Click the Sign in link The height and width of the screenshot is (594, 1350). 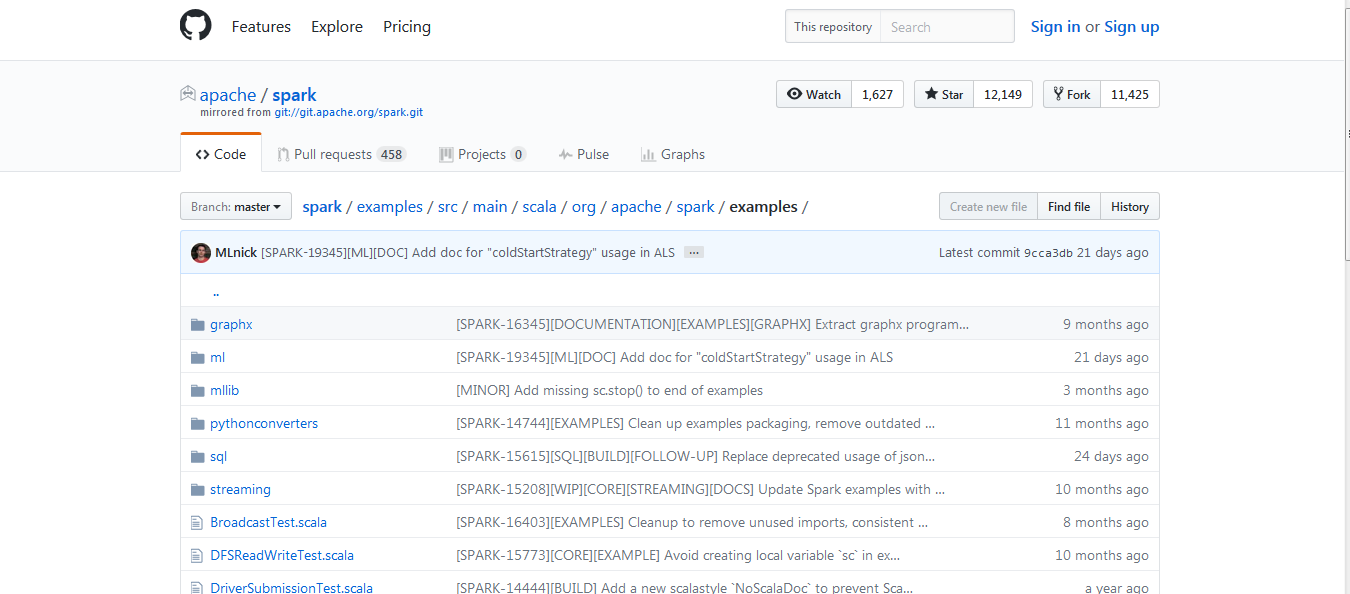click(x=1055, y=27)
